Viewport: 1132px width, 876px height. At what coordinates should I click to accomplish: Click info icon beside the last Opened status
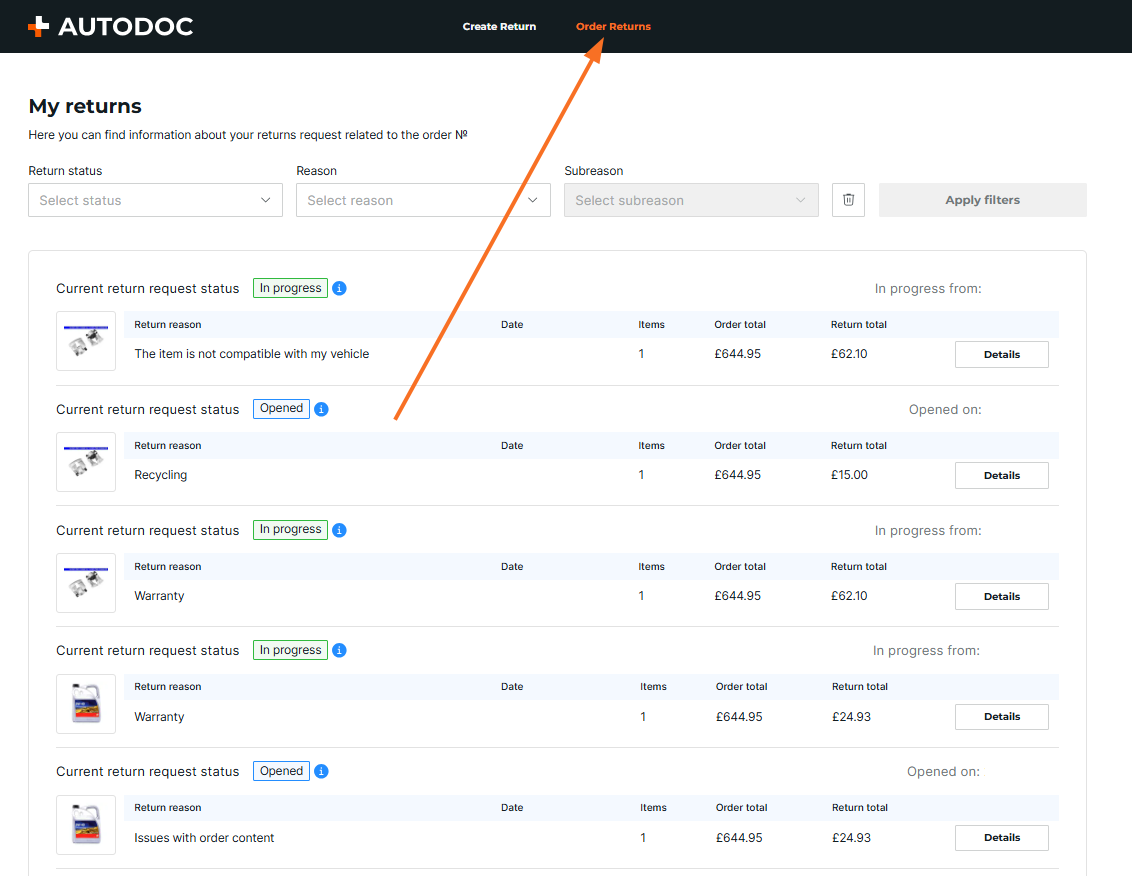point(321,772)
